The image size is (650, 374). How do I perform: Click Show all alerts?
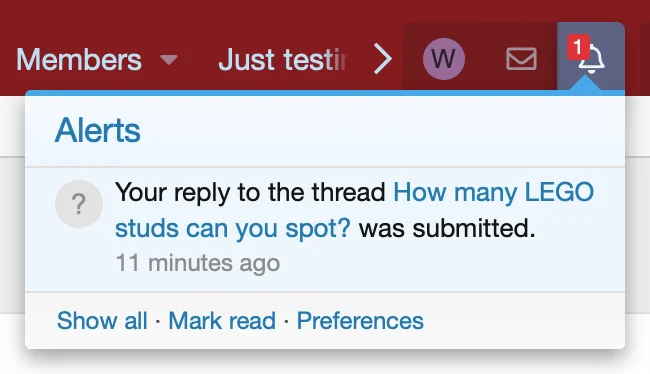click(x=102, y=321)
